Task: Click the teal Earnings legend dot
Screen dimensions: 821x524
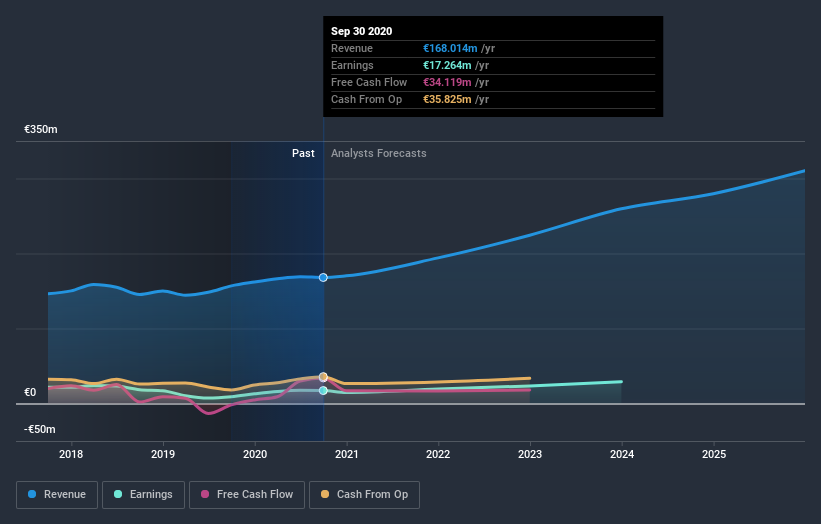Action: pyautogui.click(x=118, y=494)
